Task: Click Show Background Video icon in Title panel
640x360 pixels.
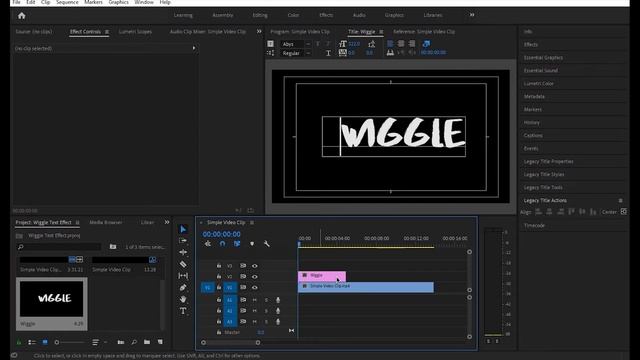Action: tap(426, 44)
